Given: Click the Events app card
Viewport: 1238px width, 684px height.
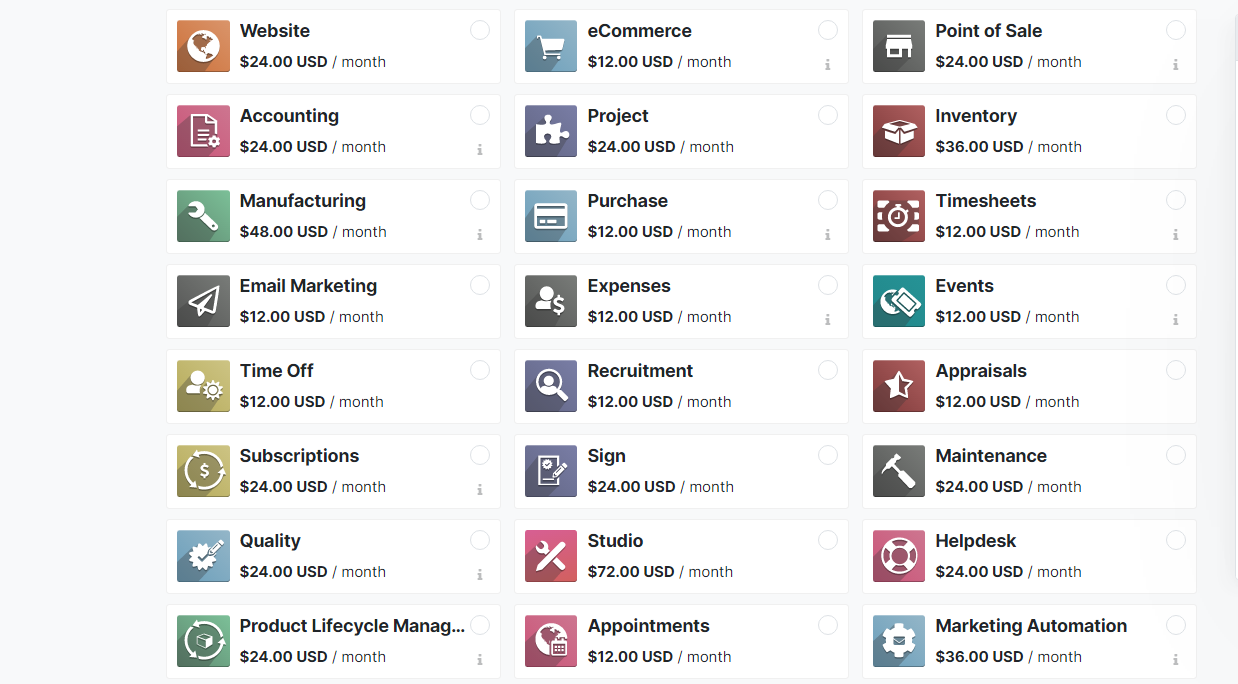Looking at the screenshot, I should pos(1040,301).
